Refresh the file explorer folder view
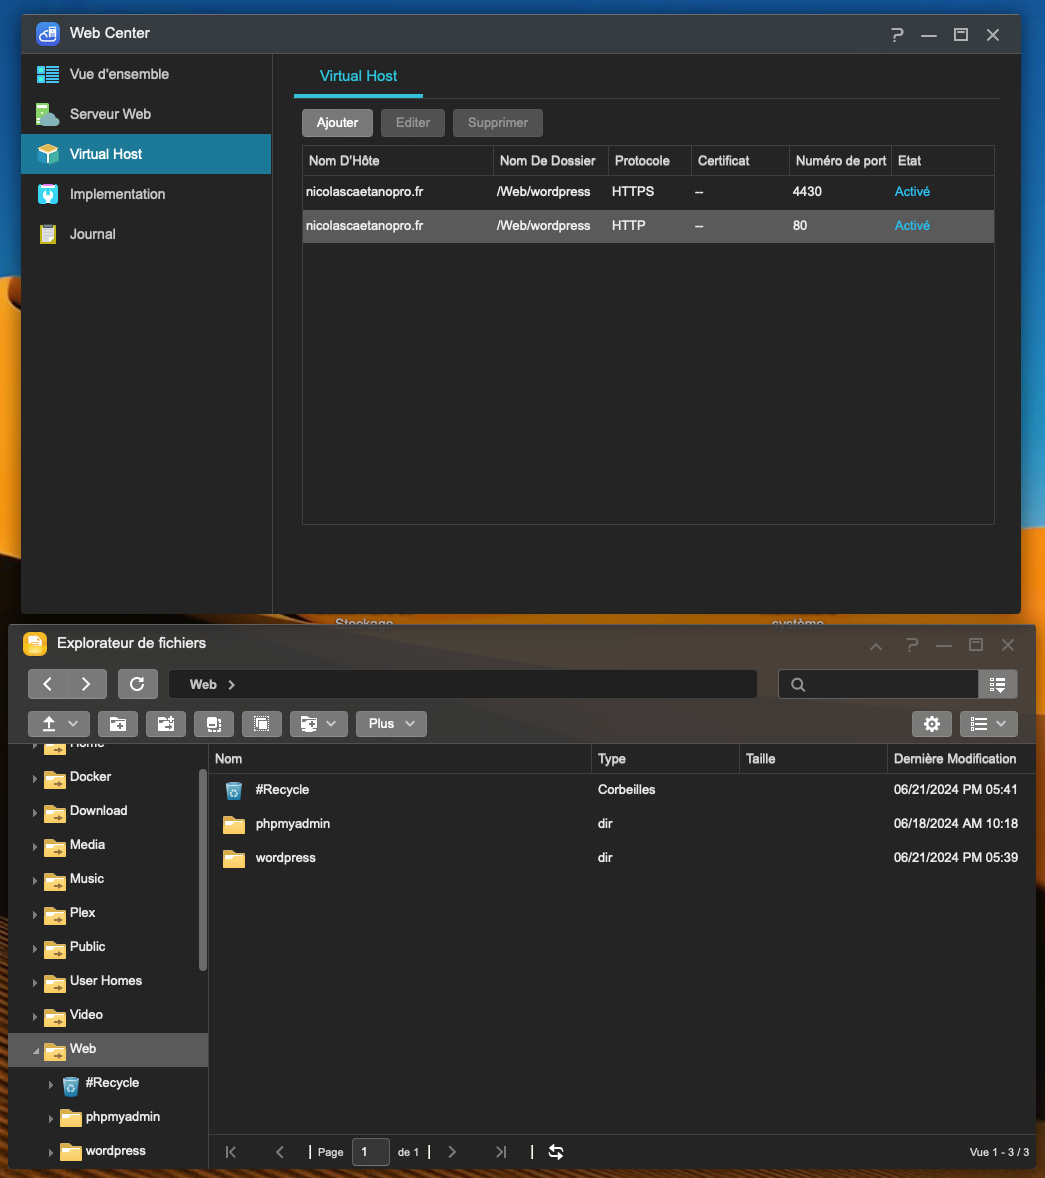 [138, 684]
